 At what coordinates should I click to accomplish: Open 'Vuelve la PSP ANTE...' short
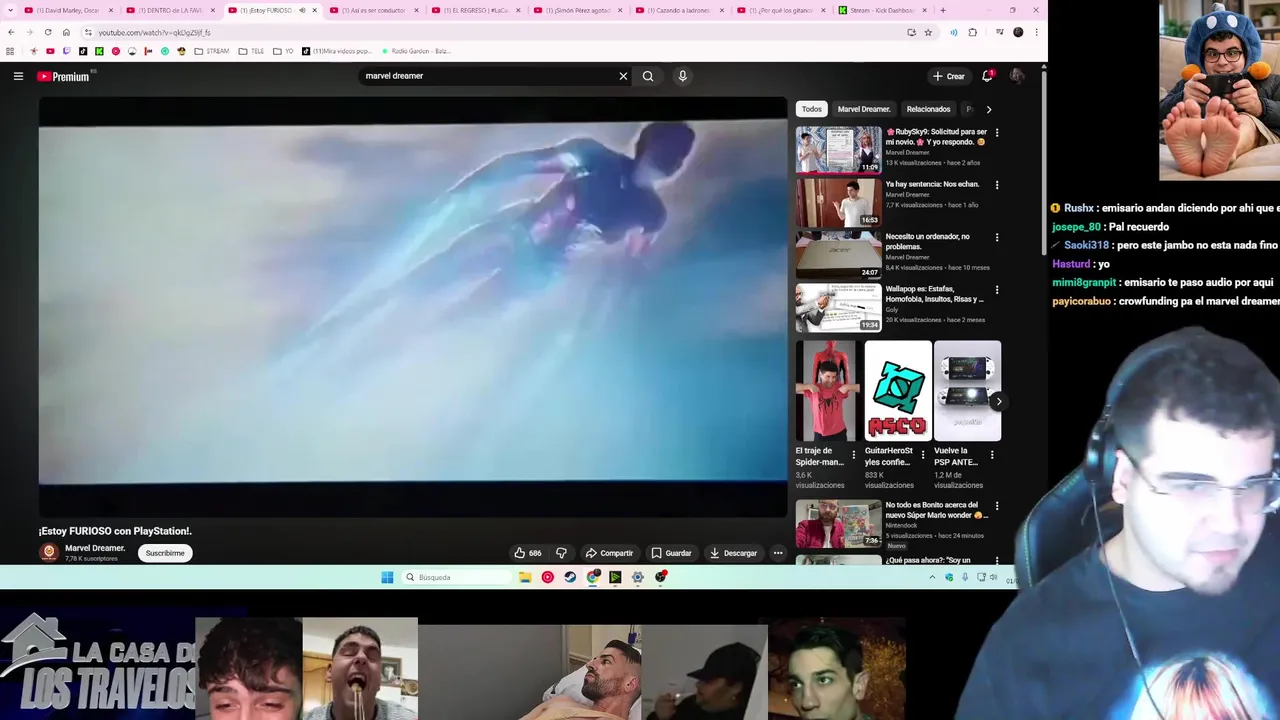(x=967, y=391)
